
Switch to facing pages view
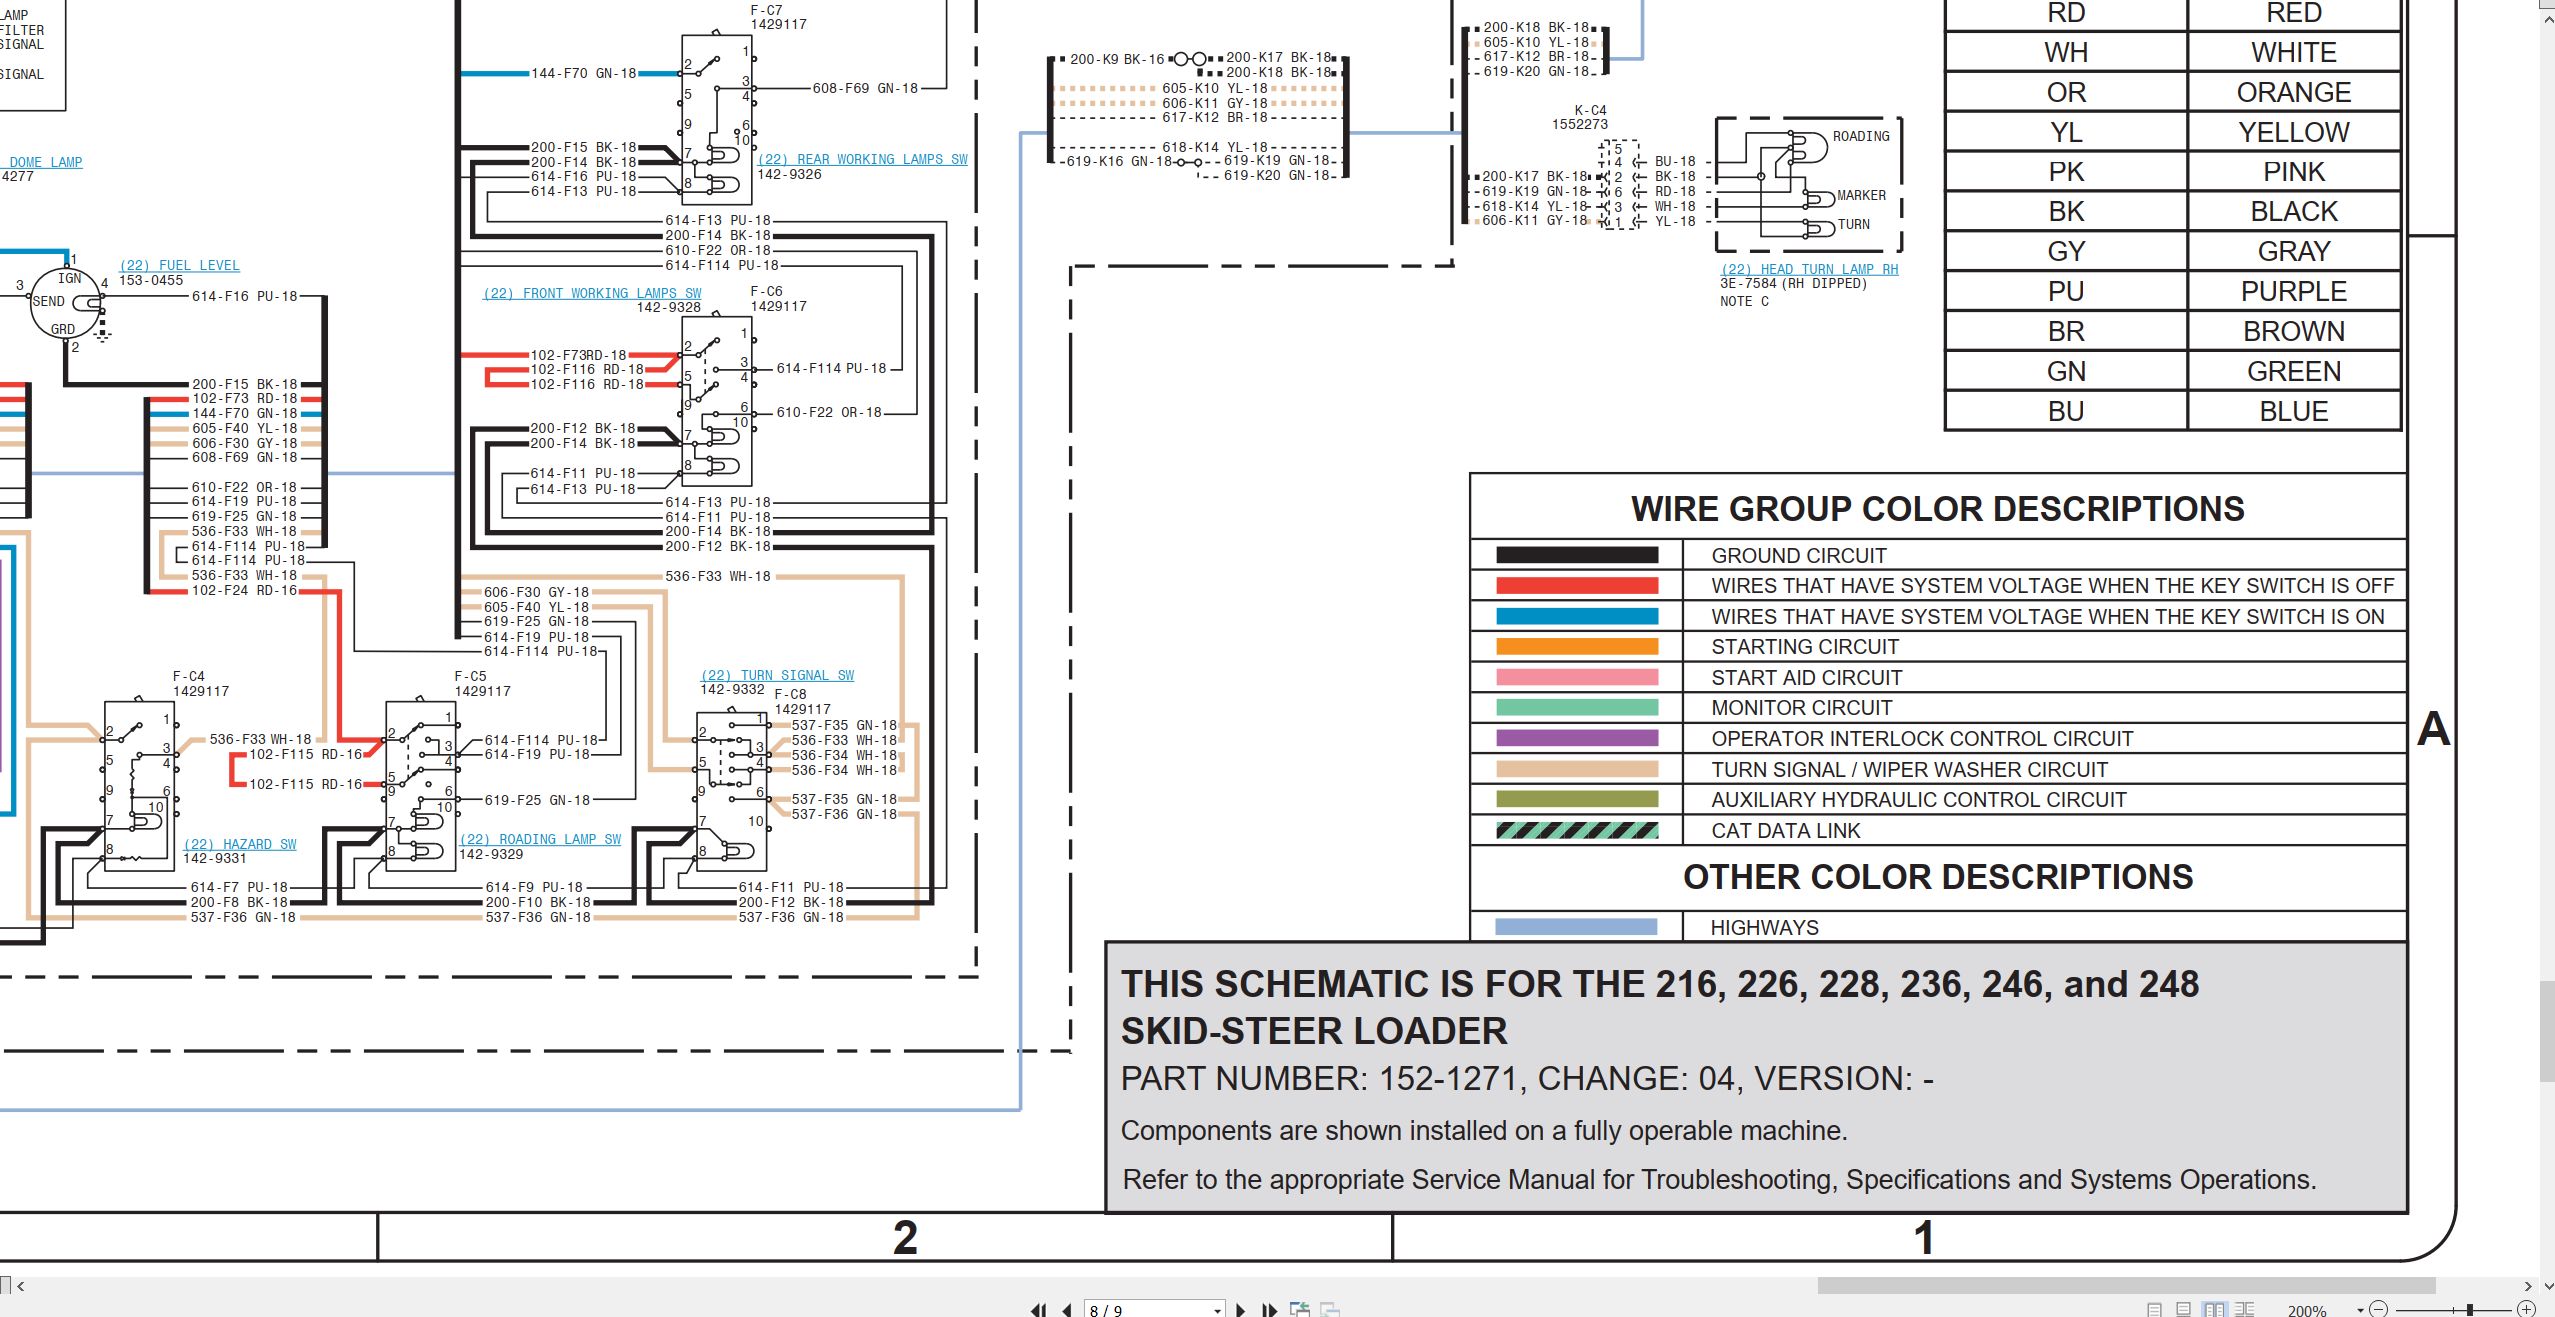pyautogui.click(x=2214, y=1310)
